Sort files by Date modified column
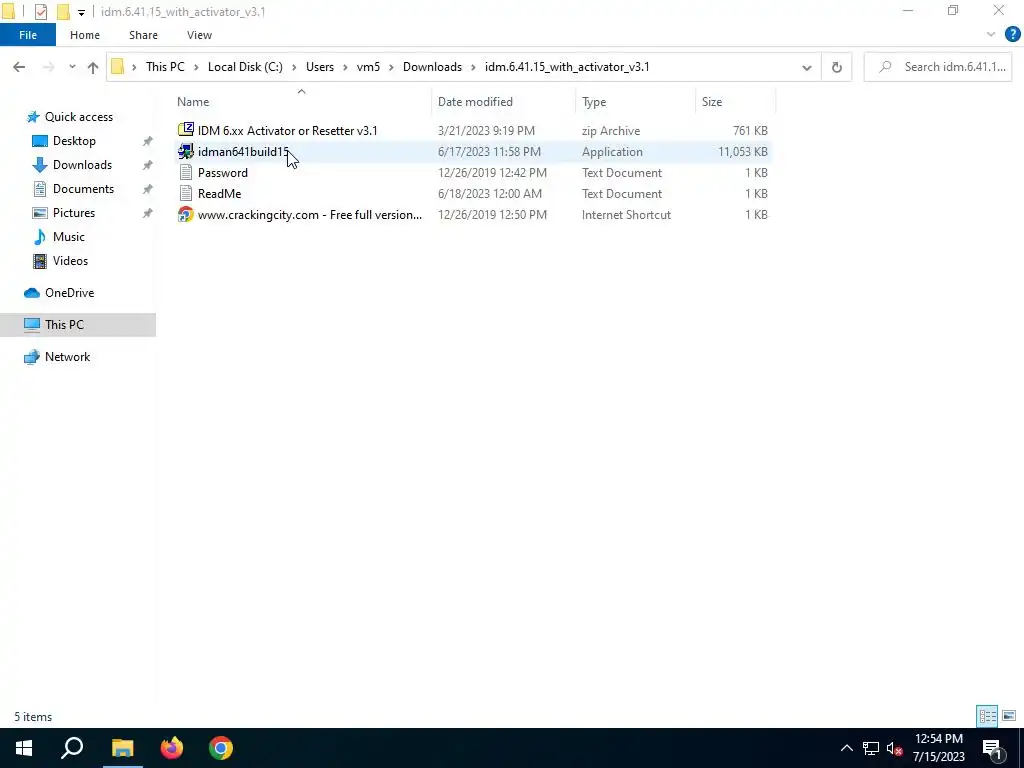Screen dimensions: 1024x768 [475, 102]
